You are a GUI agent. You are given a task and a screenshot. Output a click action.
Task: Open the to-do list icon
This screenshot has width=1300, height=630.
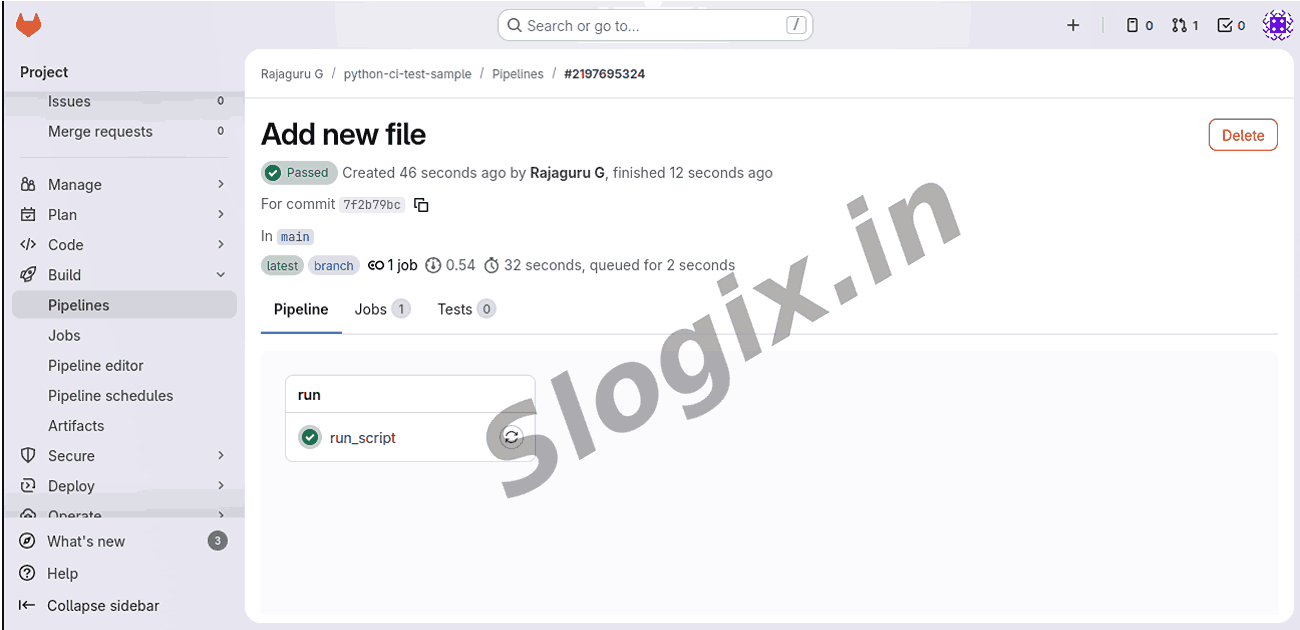(x=1231, y=25)
